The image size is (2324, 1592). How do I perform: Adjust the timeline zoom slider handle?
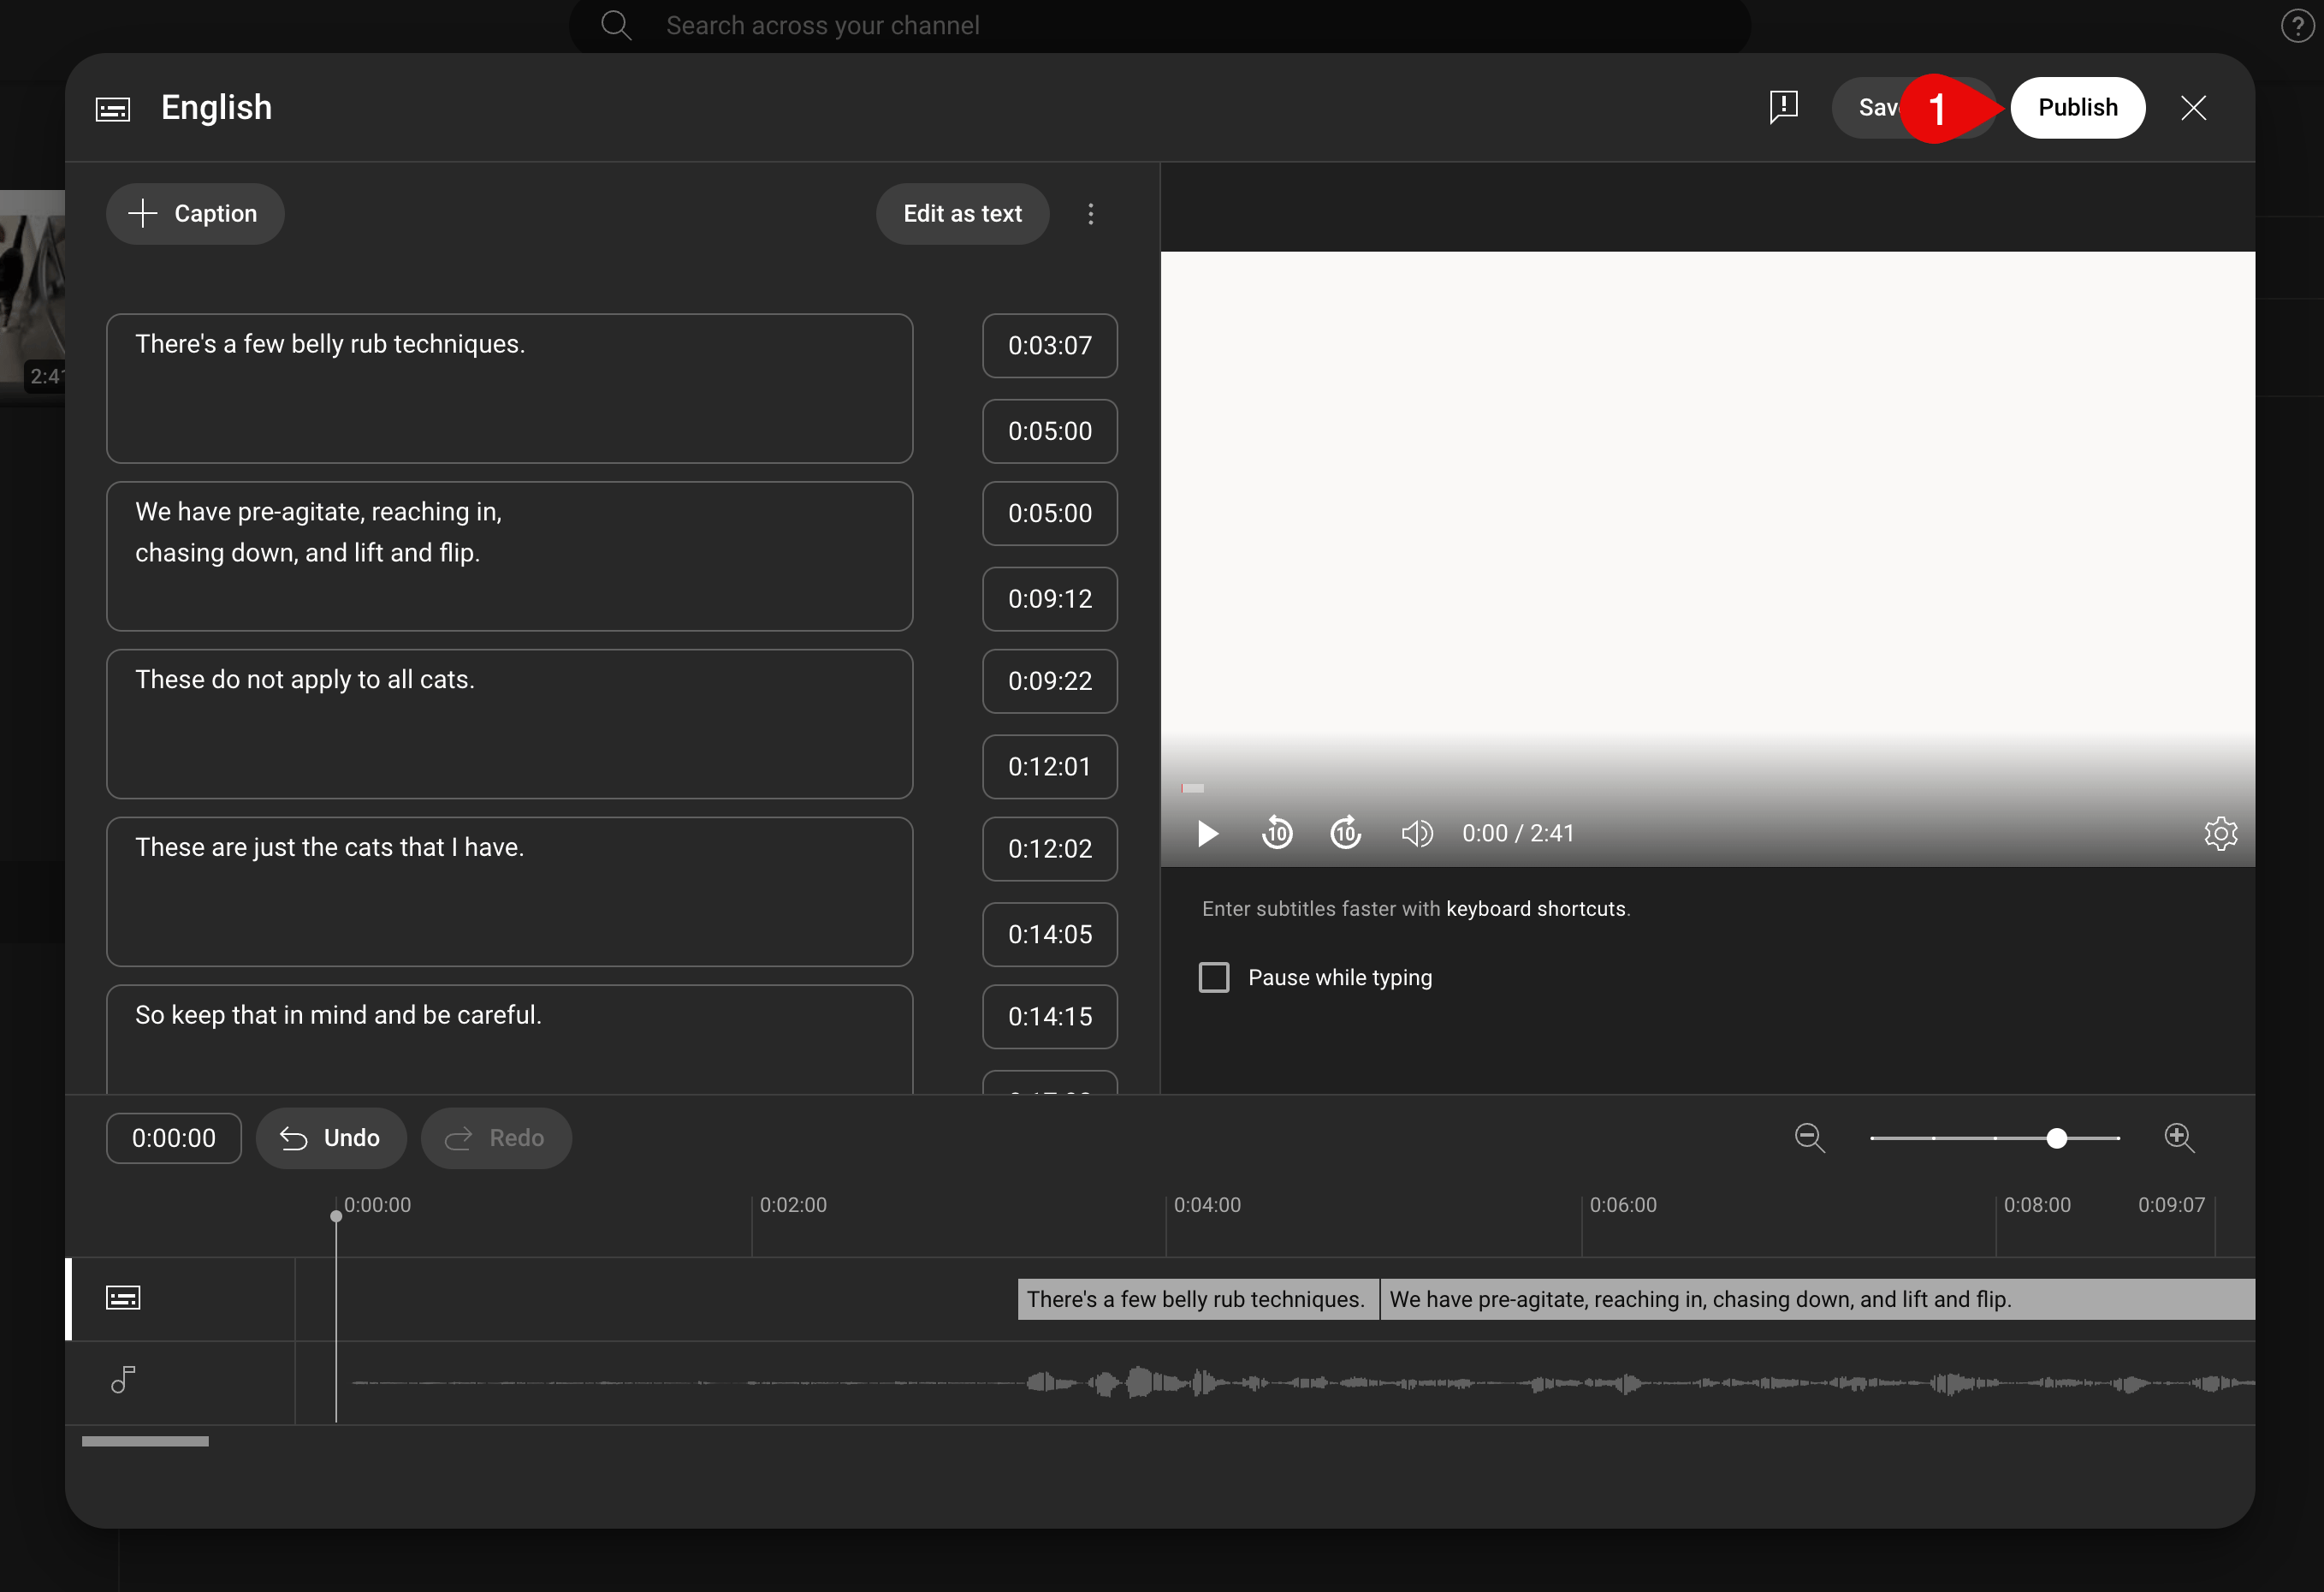[2056, 1138]
